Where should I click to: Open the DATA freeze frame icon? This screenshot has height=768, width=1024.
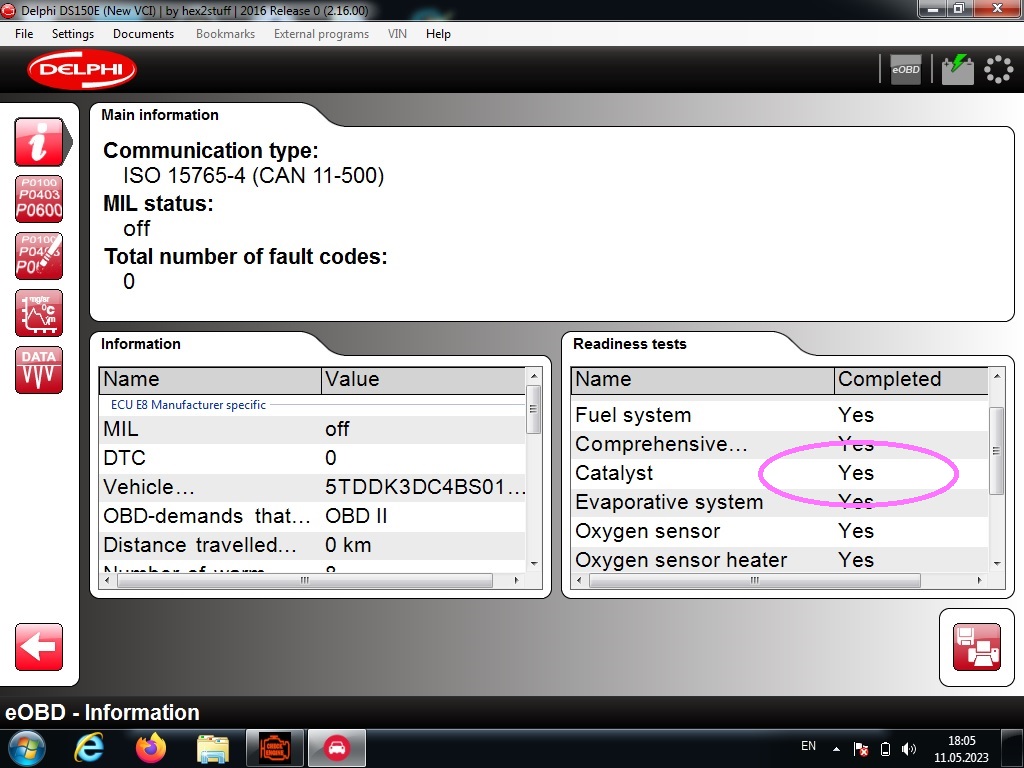coord(39,370)
